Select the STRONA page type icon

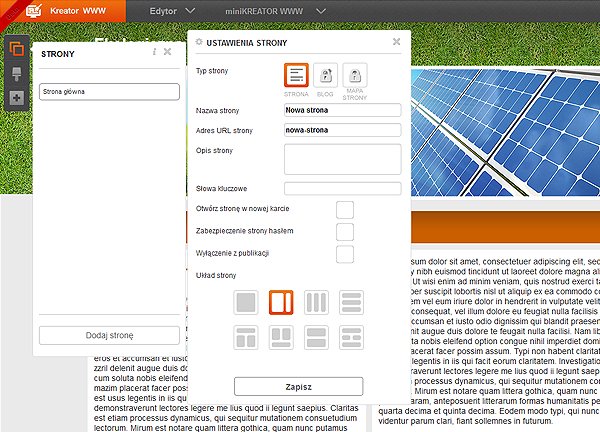point(296,75)
